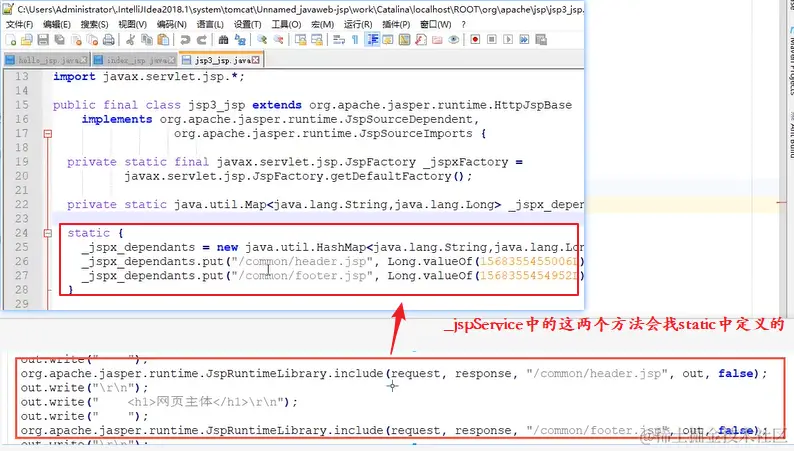Collapse the class fold marker on line 17

[48, 134]
